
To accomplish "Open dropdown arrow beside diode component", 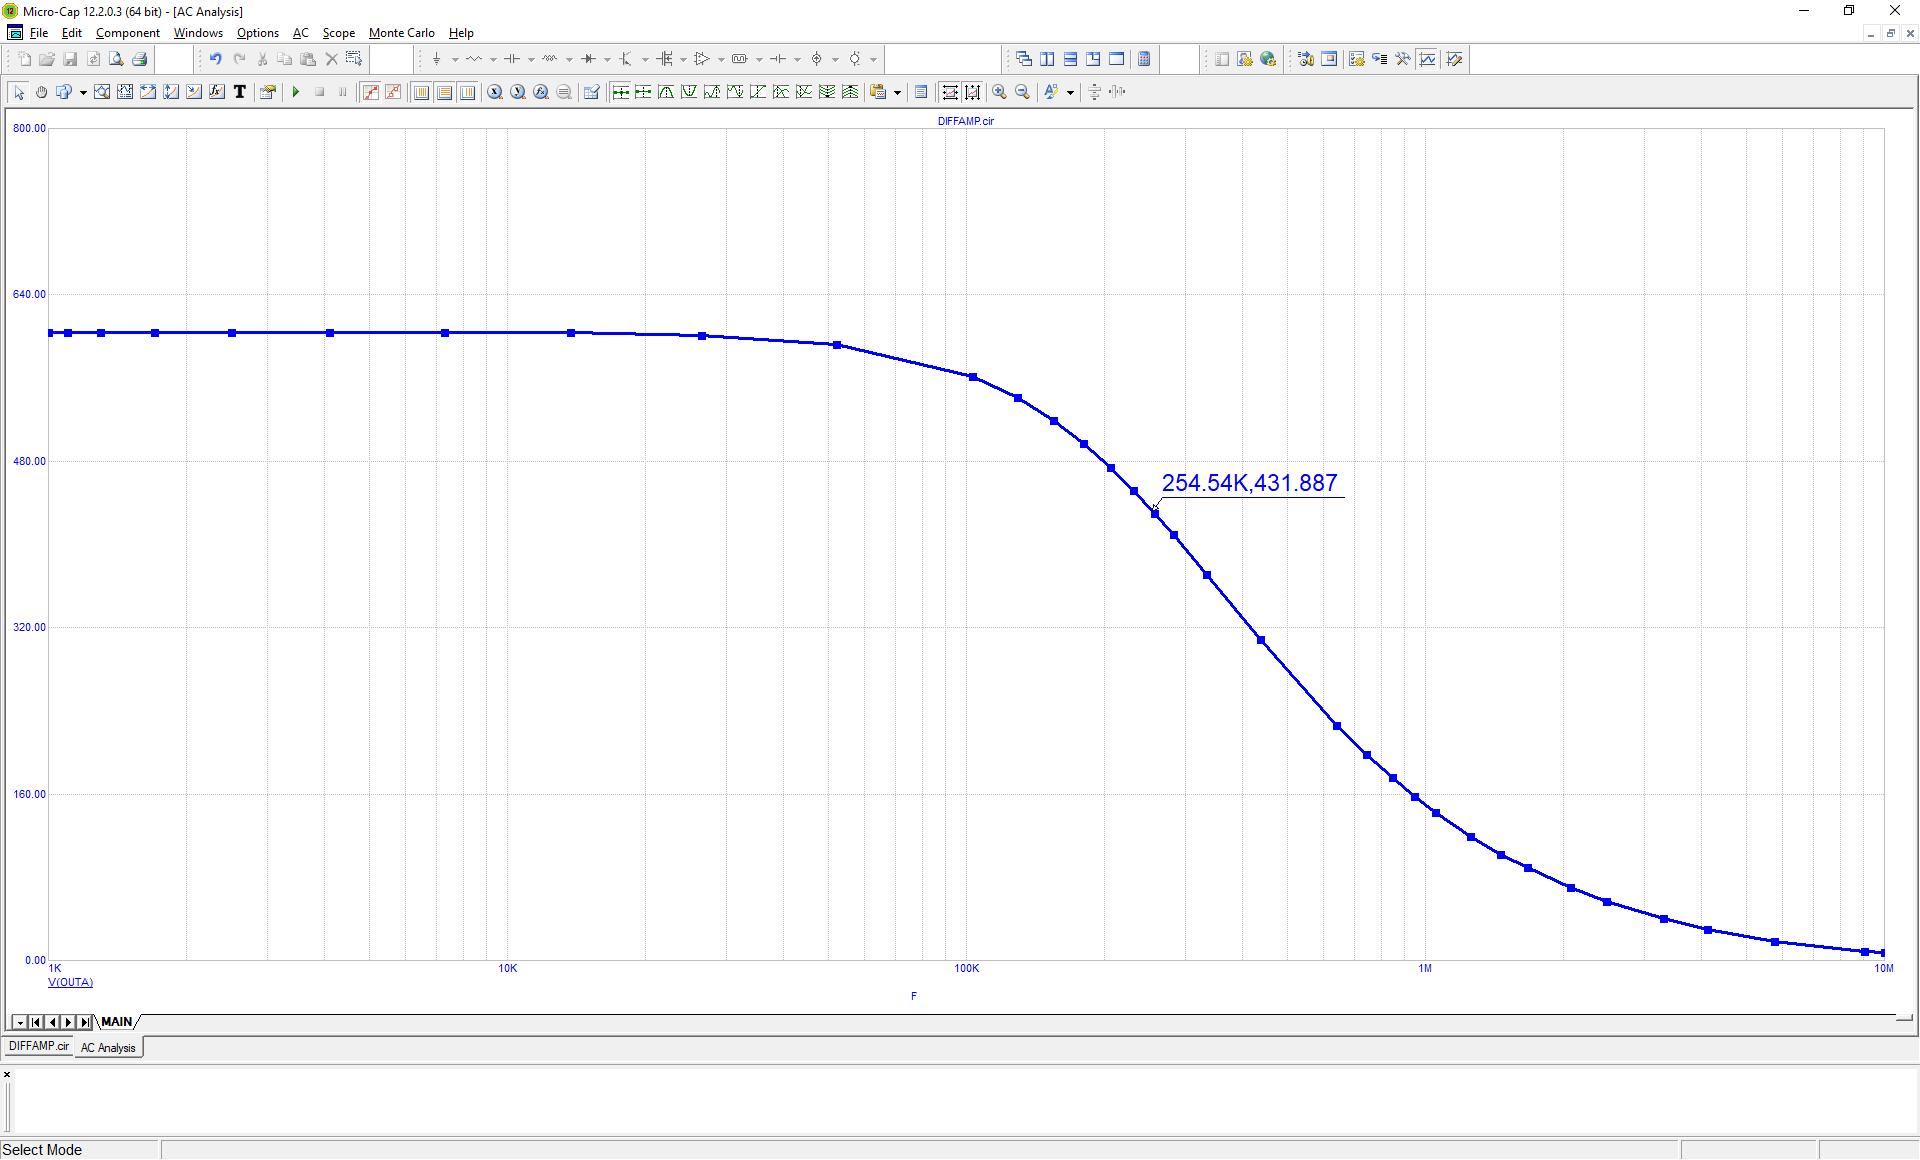I will [x=607, y=59].
